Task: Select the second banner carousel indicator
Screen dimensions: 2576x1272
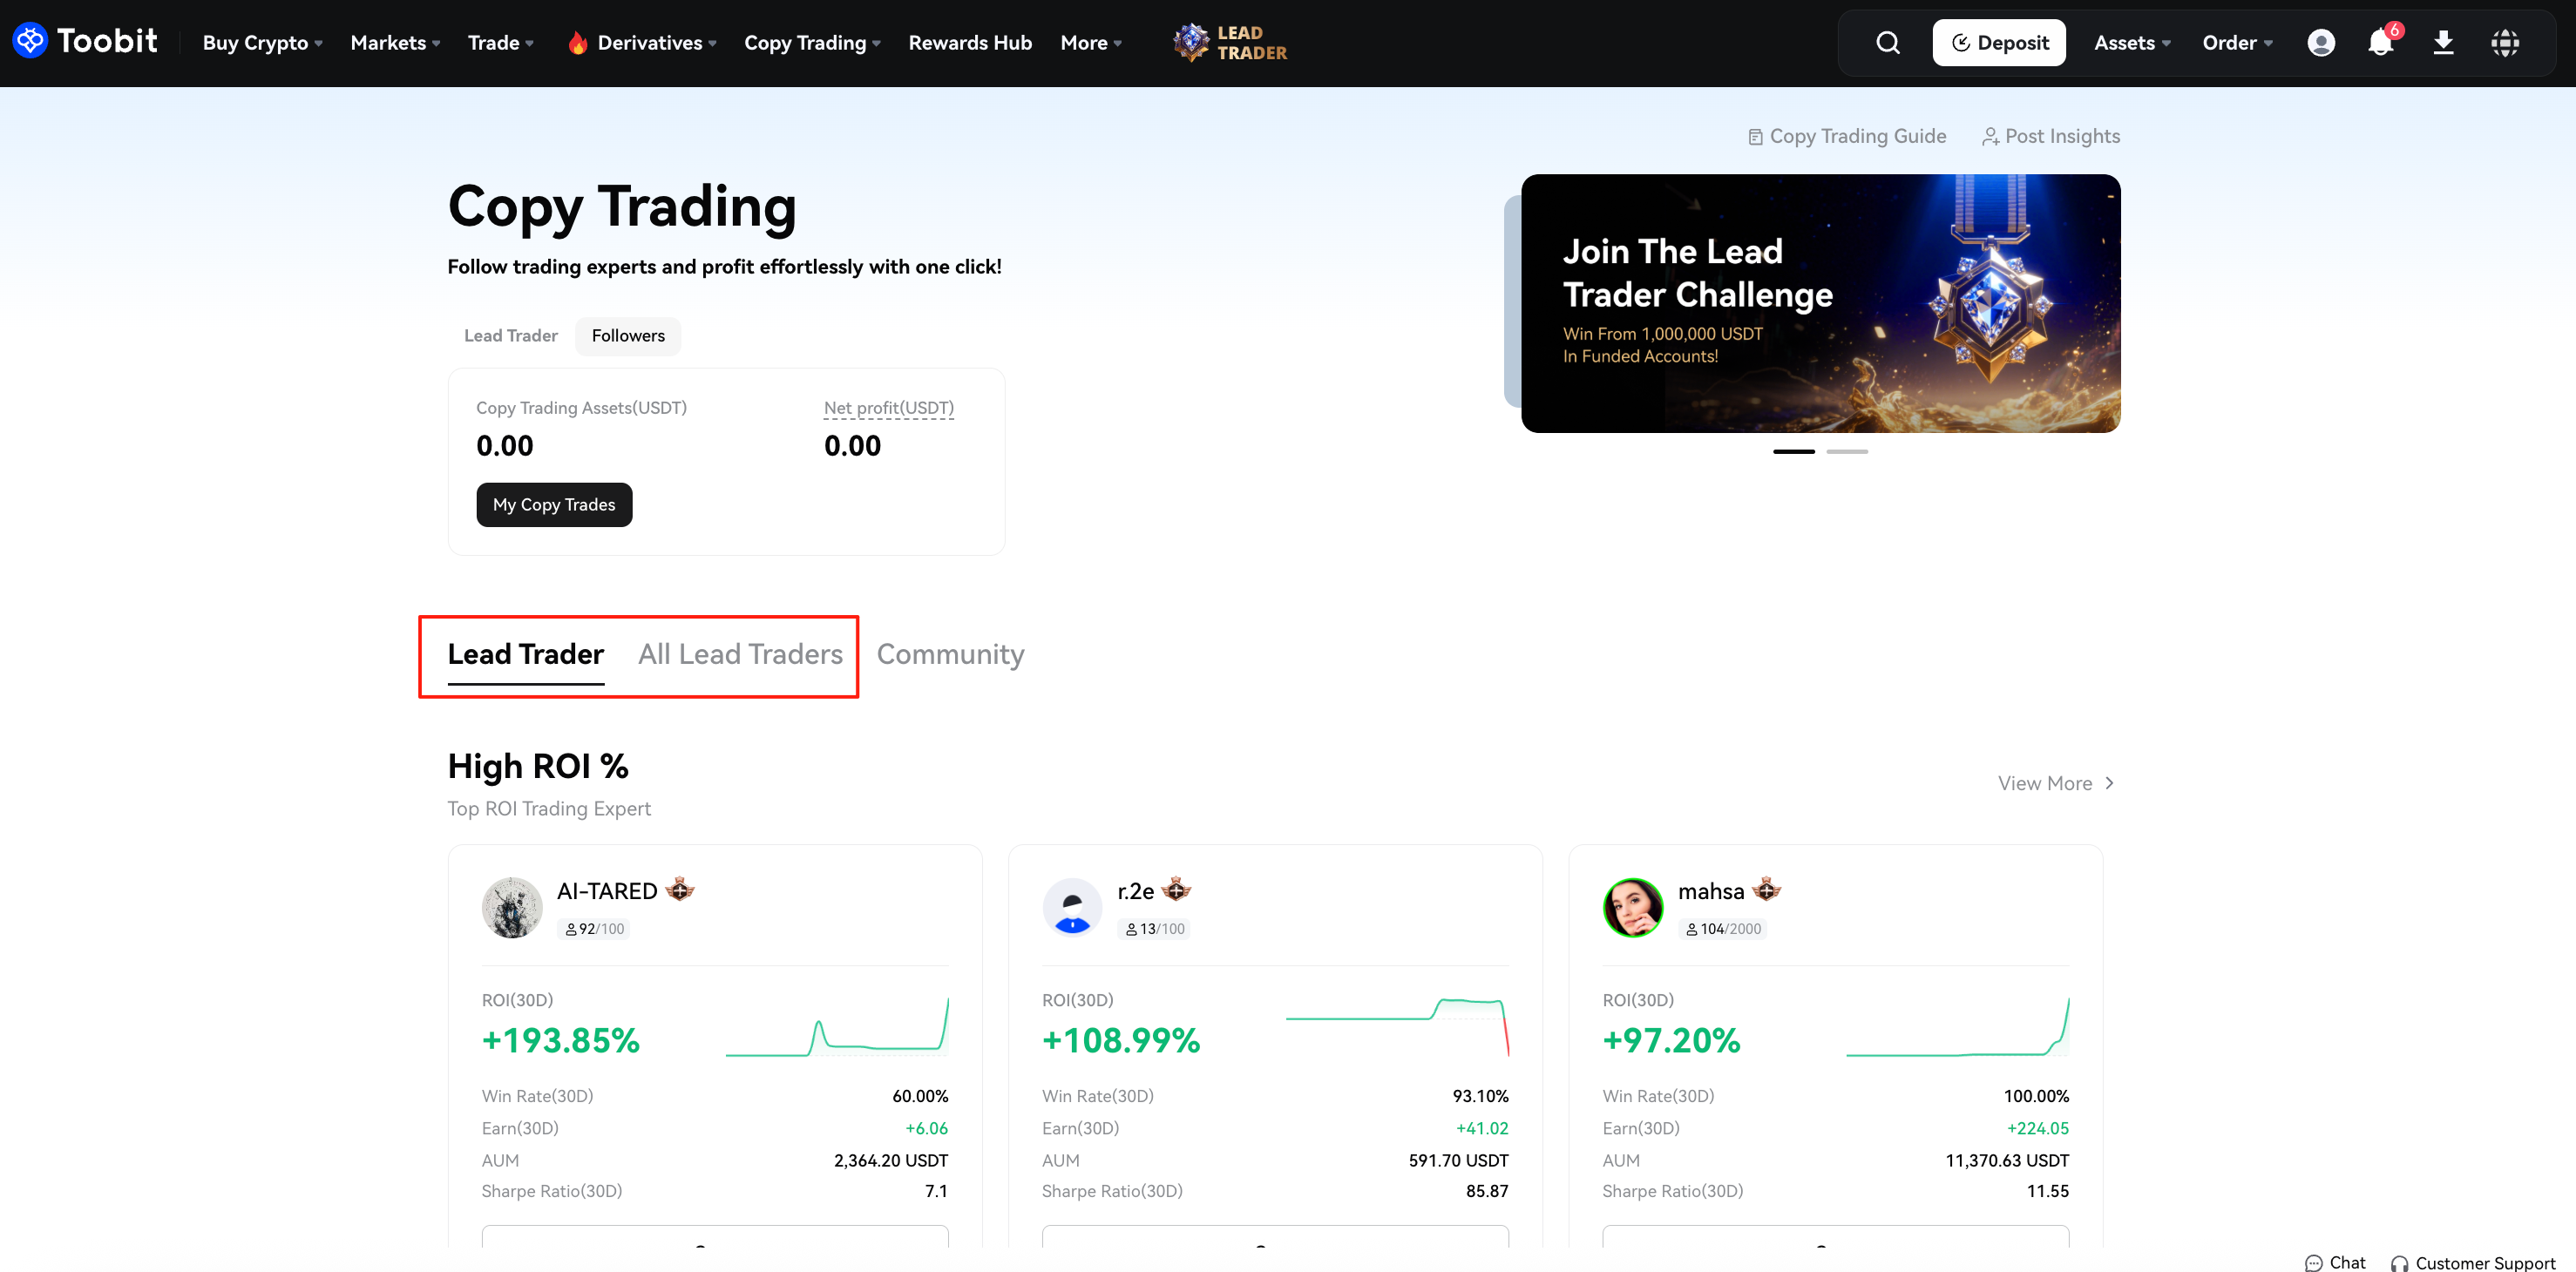Action: point(1846,451)
